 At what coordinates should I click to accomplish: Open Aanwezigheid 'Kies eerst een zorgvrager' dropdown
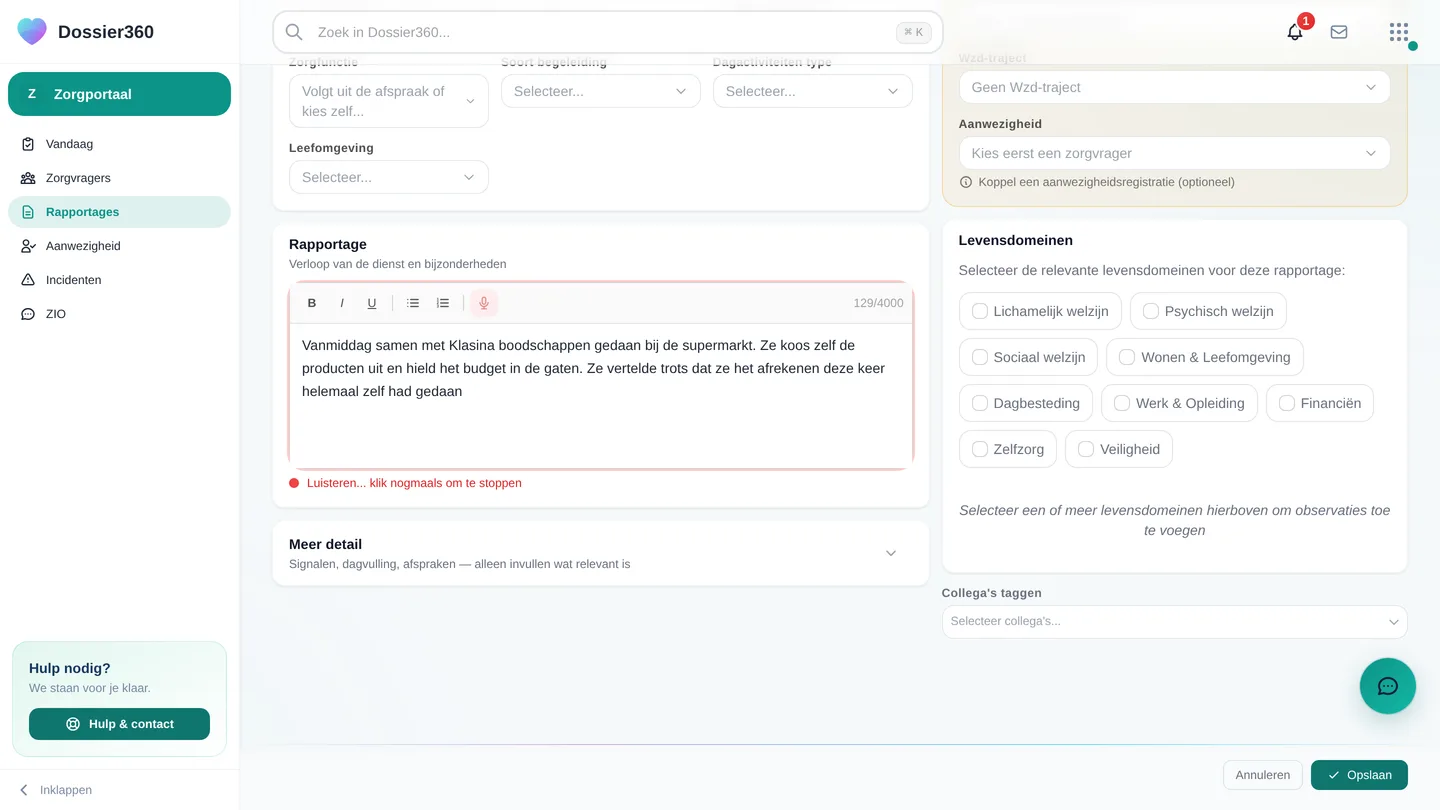pyautogui.click(x=1175, y=153)
